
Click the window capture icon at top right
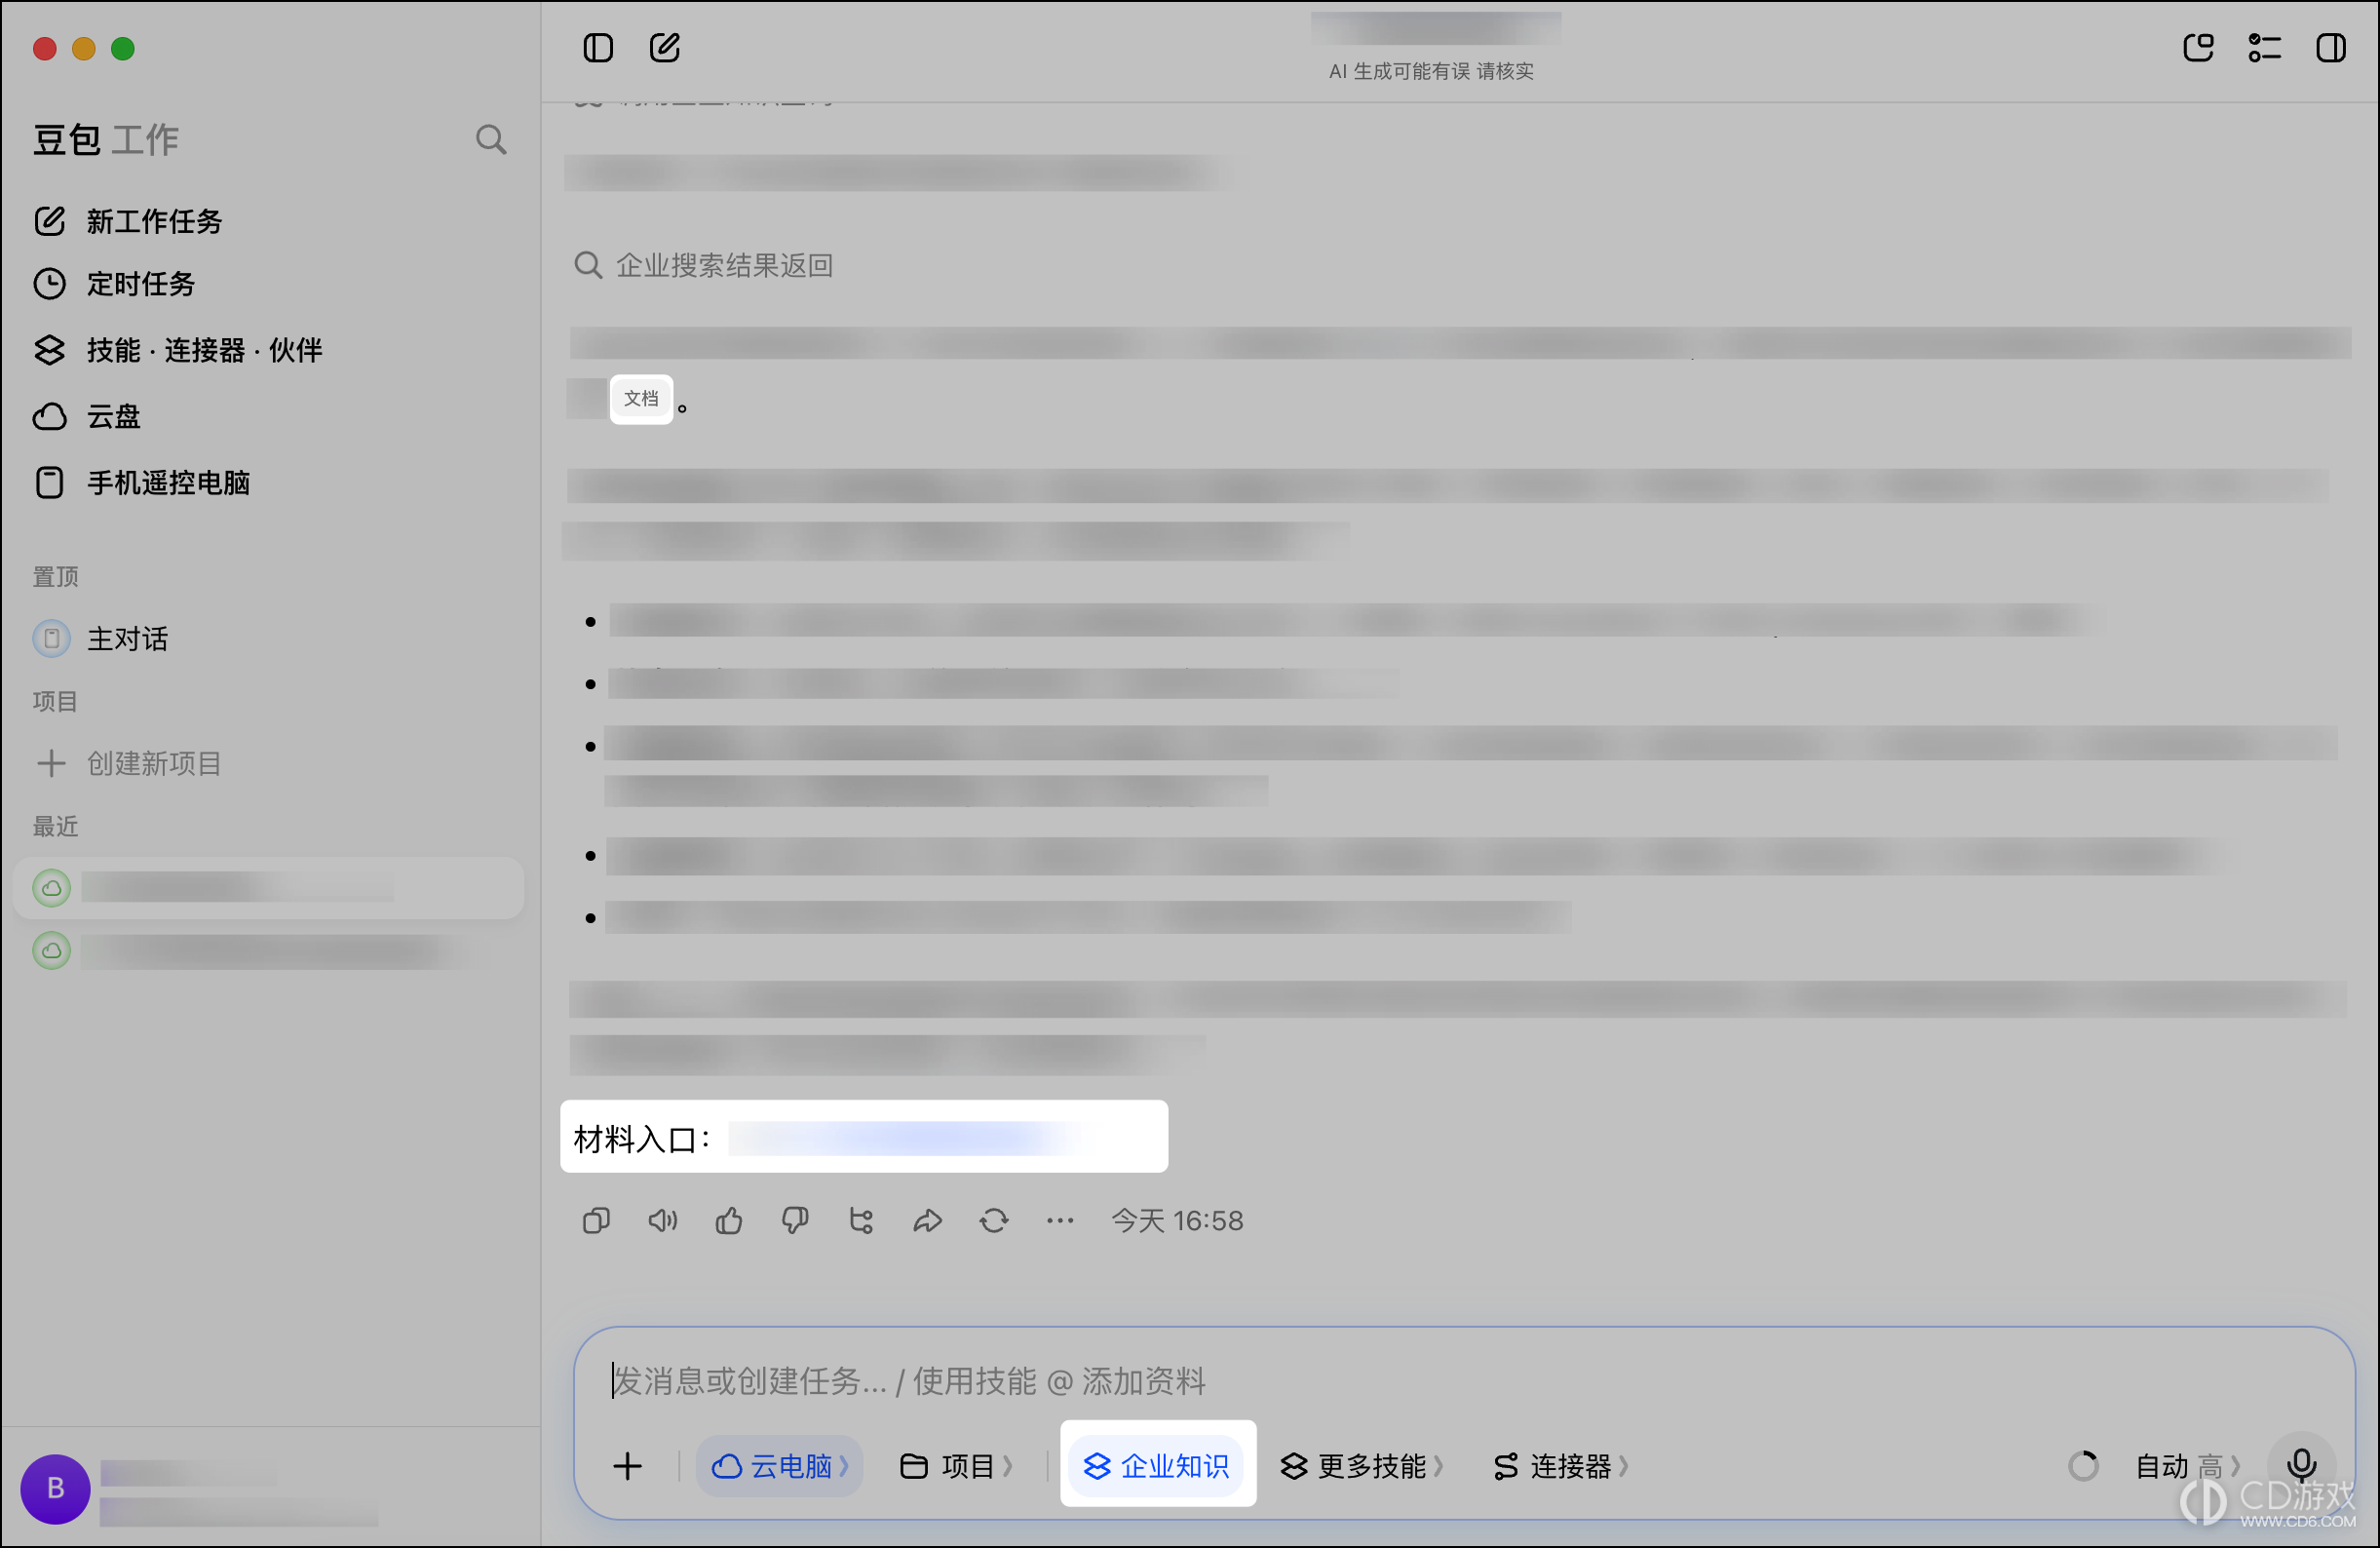coord(2198,47)
